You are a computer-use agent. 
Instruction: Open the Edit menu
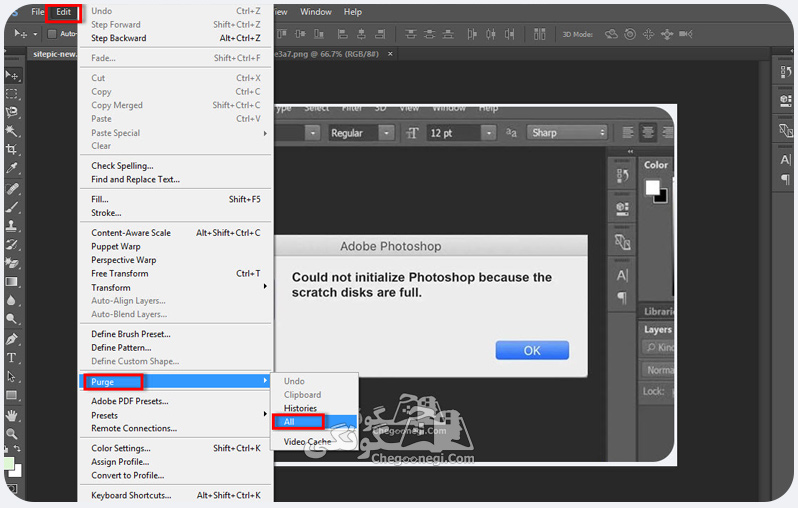63,12
